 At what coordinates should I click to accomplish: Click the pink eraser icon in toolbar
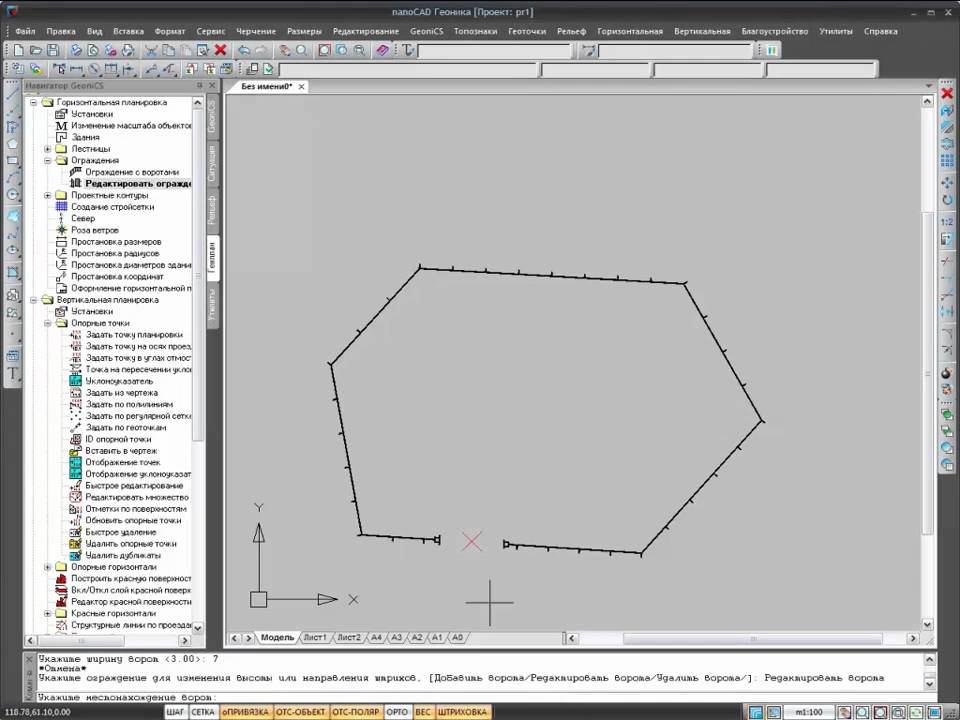(x=383, y=50)
